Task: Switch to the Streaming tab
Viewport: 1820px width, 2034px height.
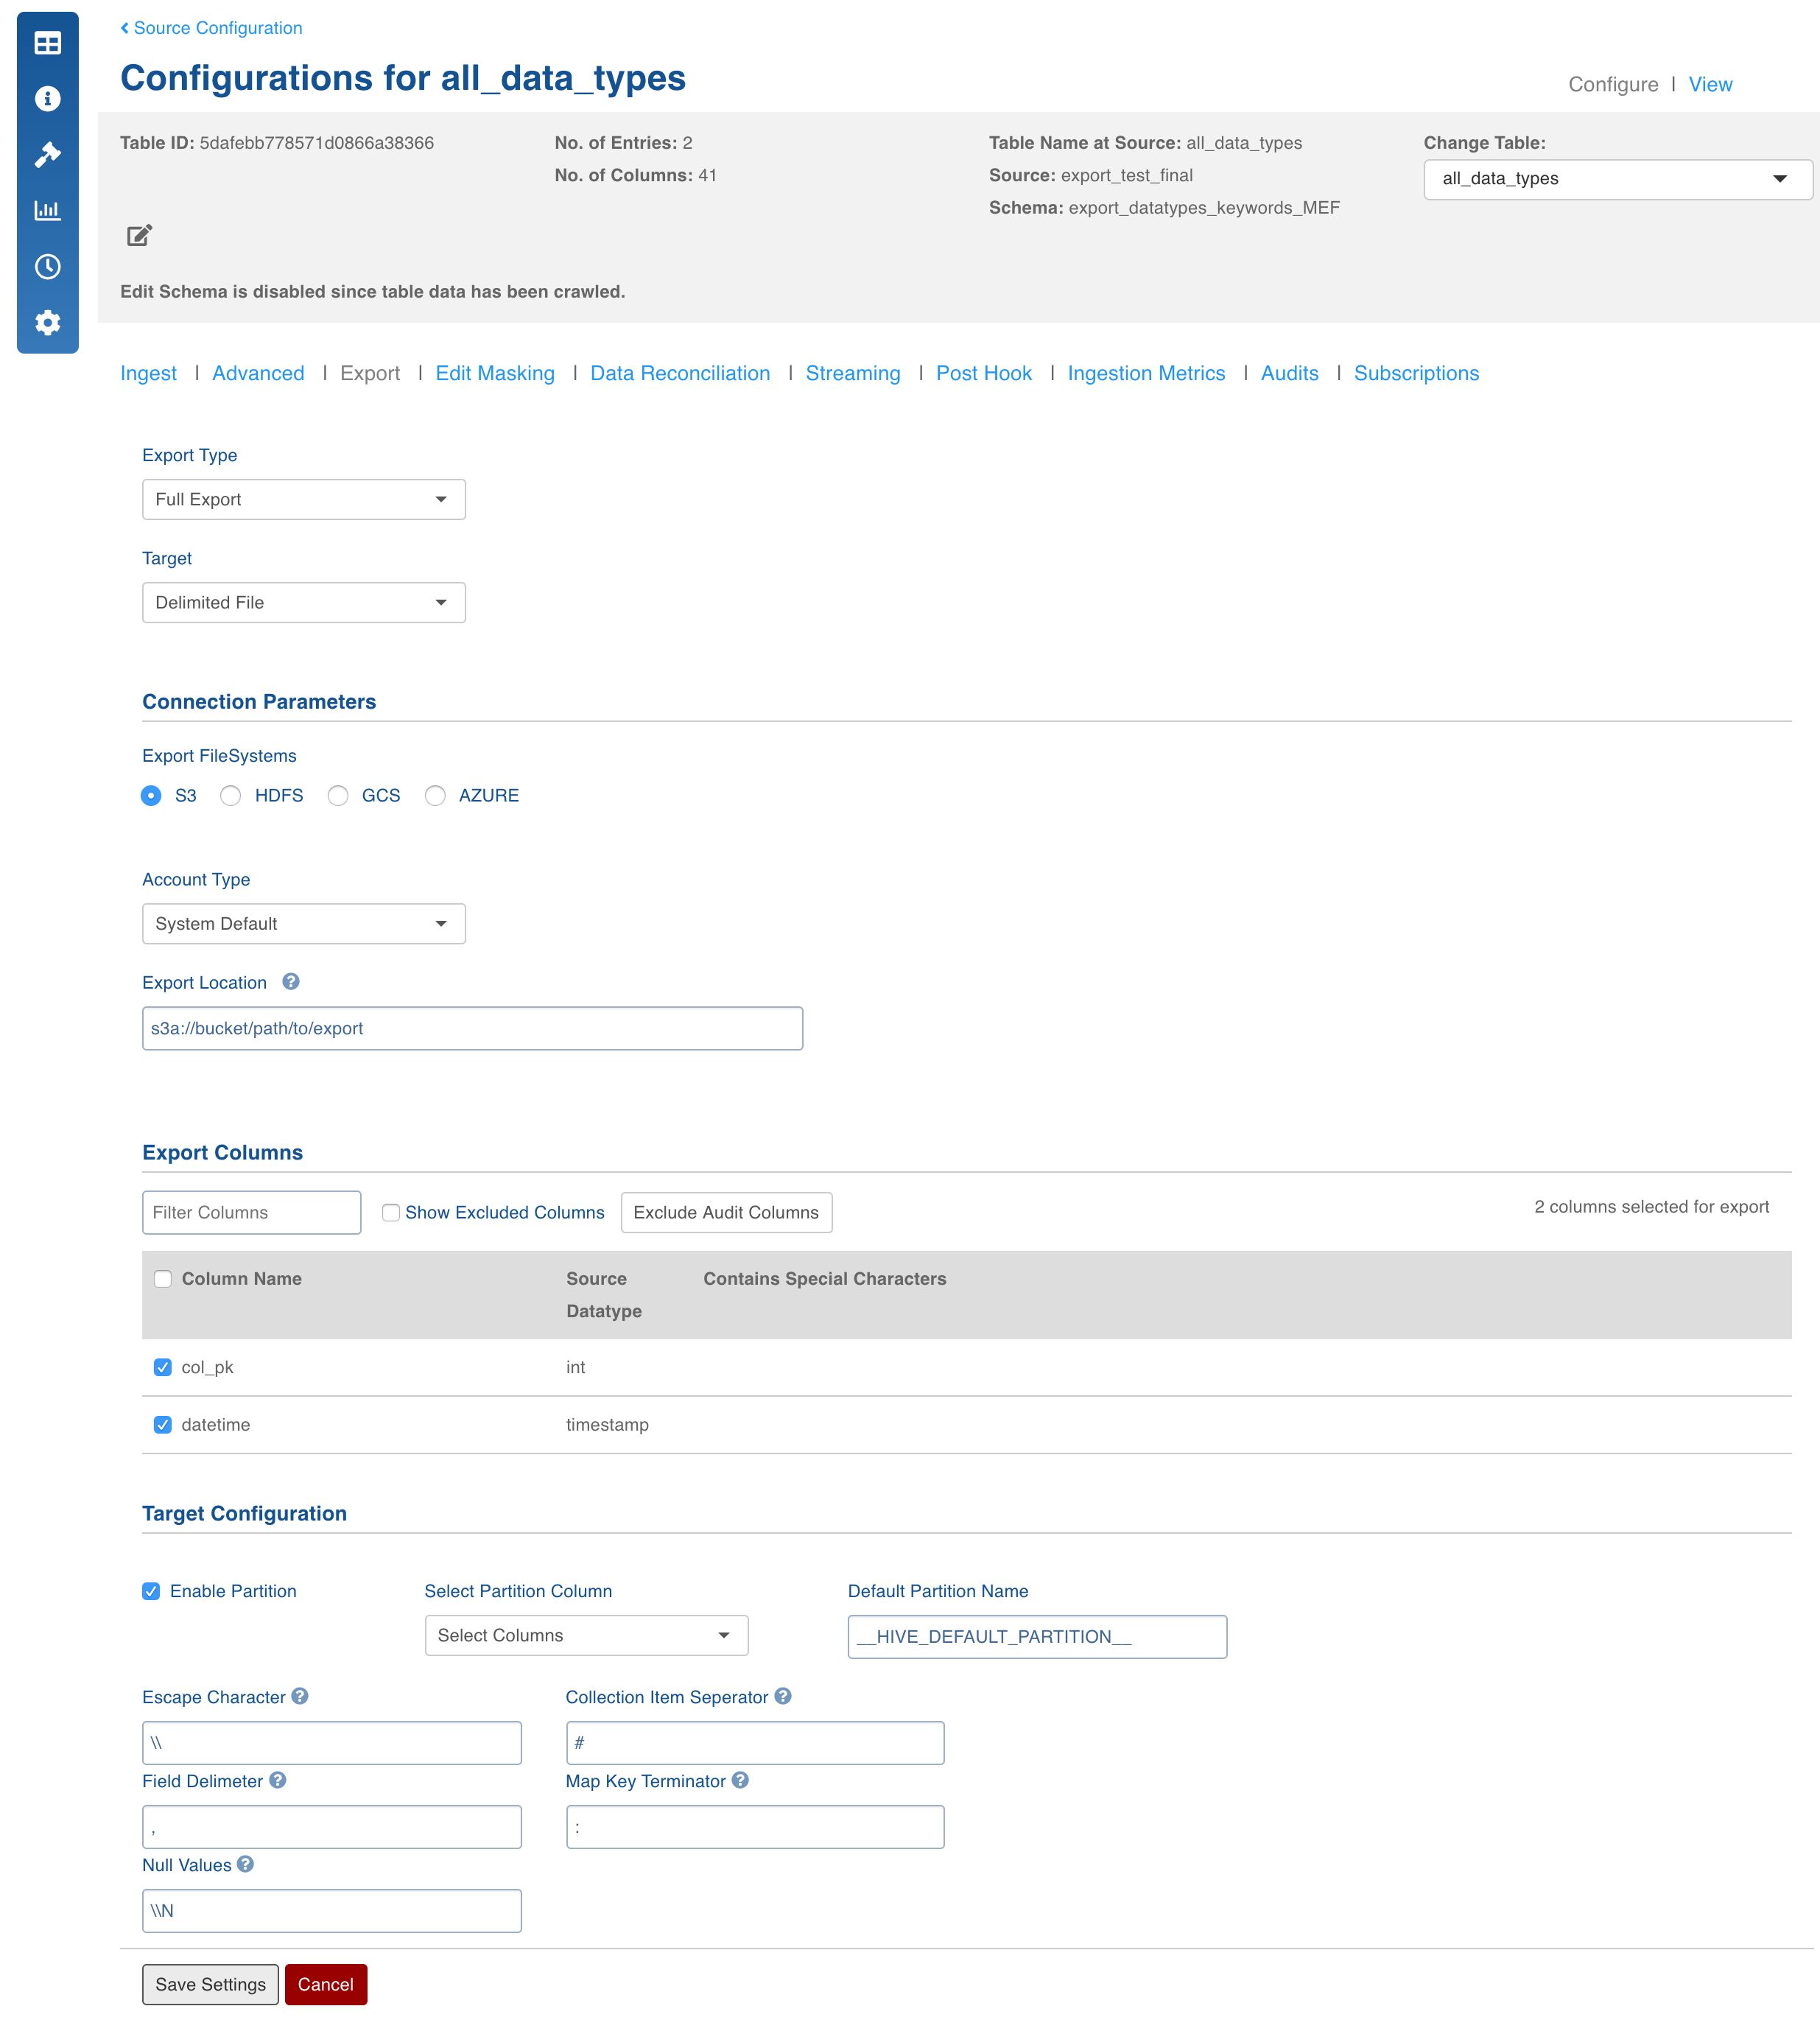Action: point(853,373)
